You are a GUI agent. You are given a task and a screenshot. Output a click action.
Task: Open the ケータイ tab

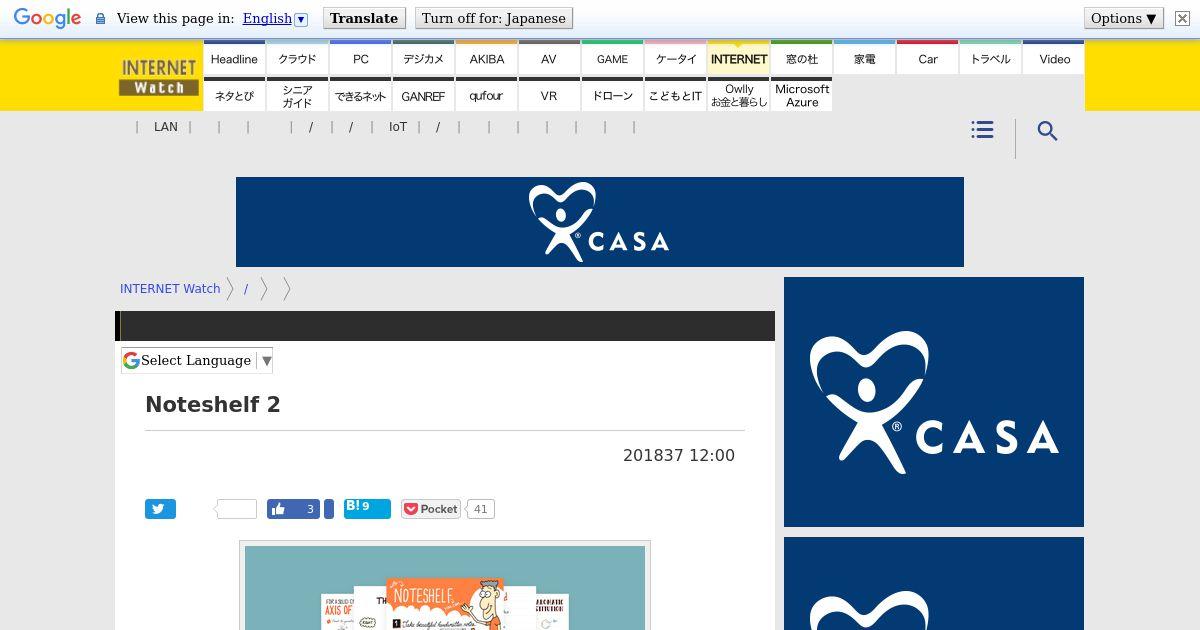[x=675, y=59]
